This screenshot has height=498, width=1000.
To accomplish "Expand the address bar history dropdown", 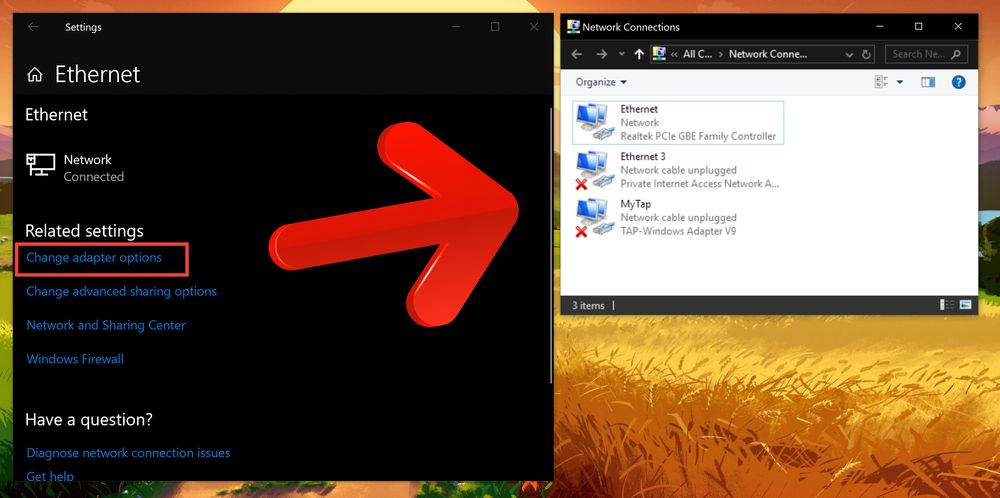I will point(849,55).
